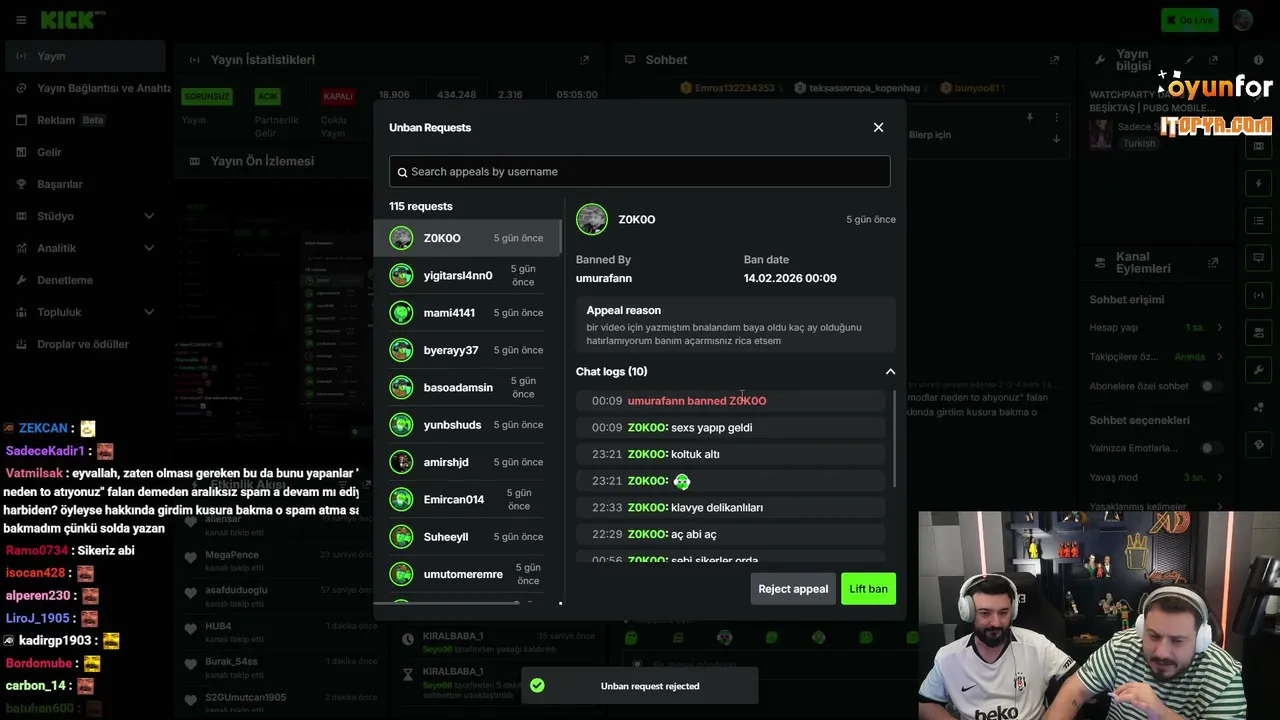The height and width of the screenshot is (720, 1280).
Task: Pop out the Yayın bilgisi panel
Action: pyautogui.click(x=1213, y=60)
